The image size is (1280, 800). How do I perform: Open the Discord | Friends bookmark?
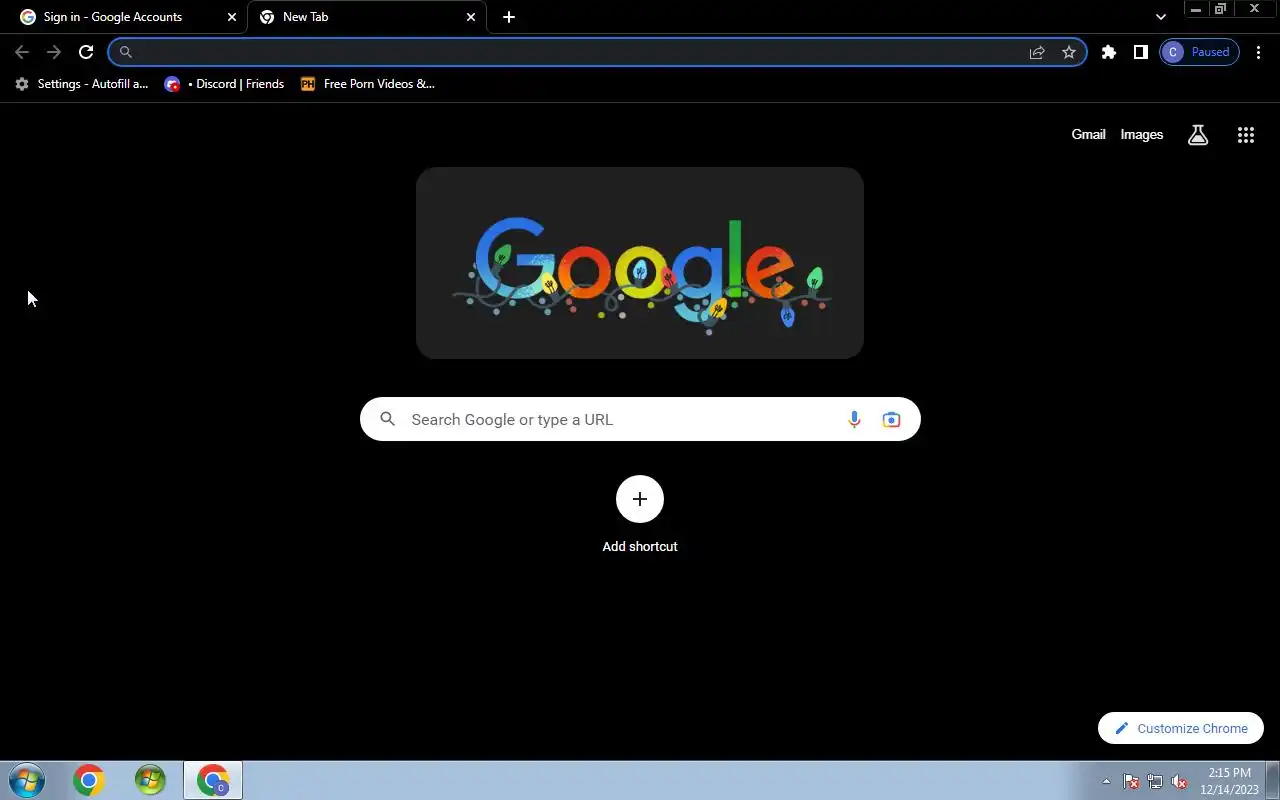(x=225, y=84)
